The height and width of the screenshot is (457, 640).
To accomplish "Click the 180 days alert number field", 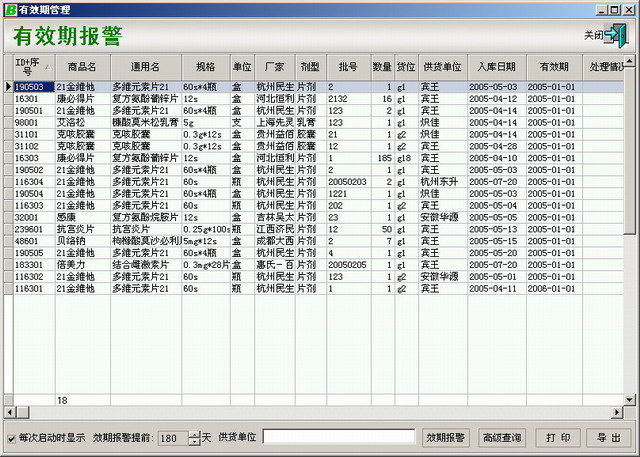I will tap(172, 438).
